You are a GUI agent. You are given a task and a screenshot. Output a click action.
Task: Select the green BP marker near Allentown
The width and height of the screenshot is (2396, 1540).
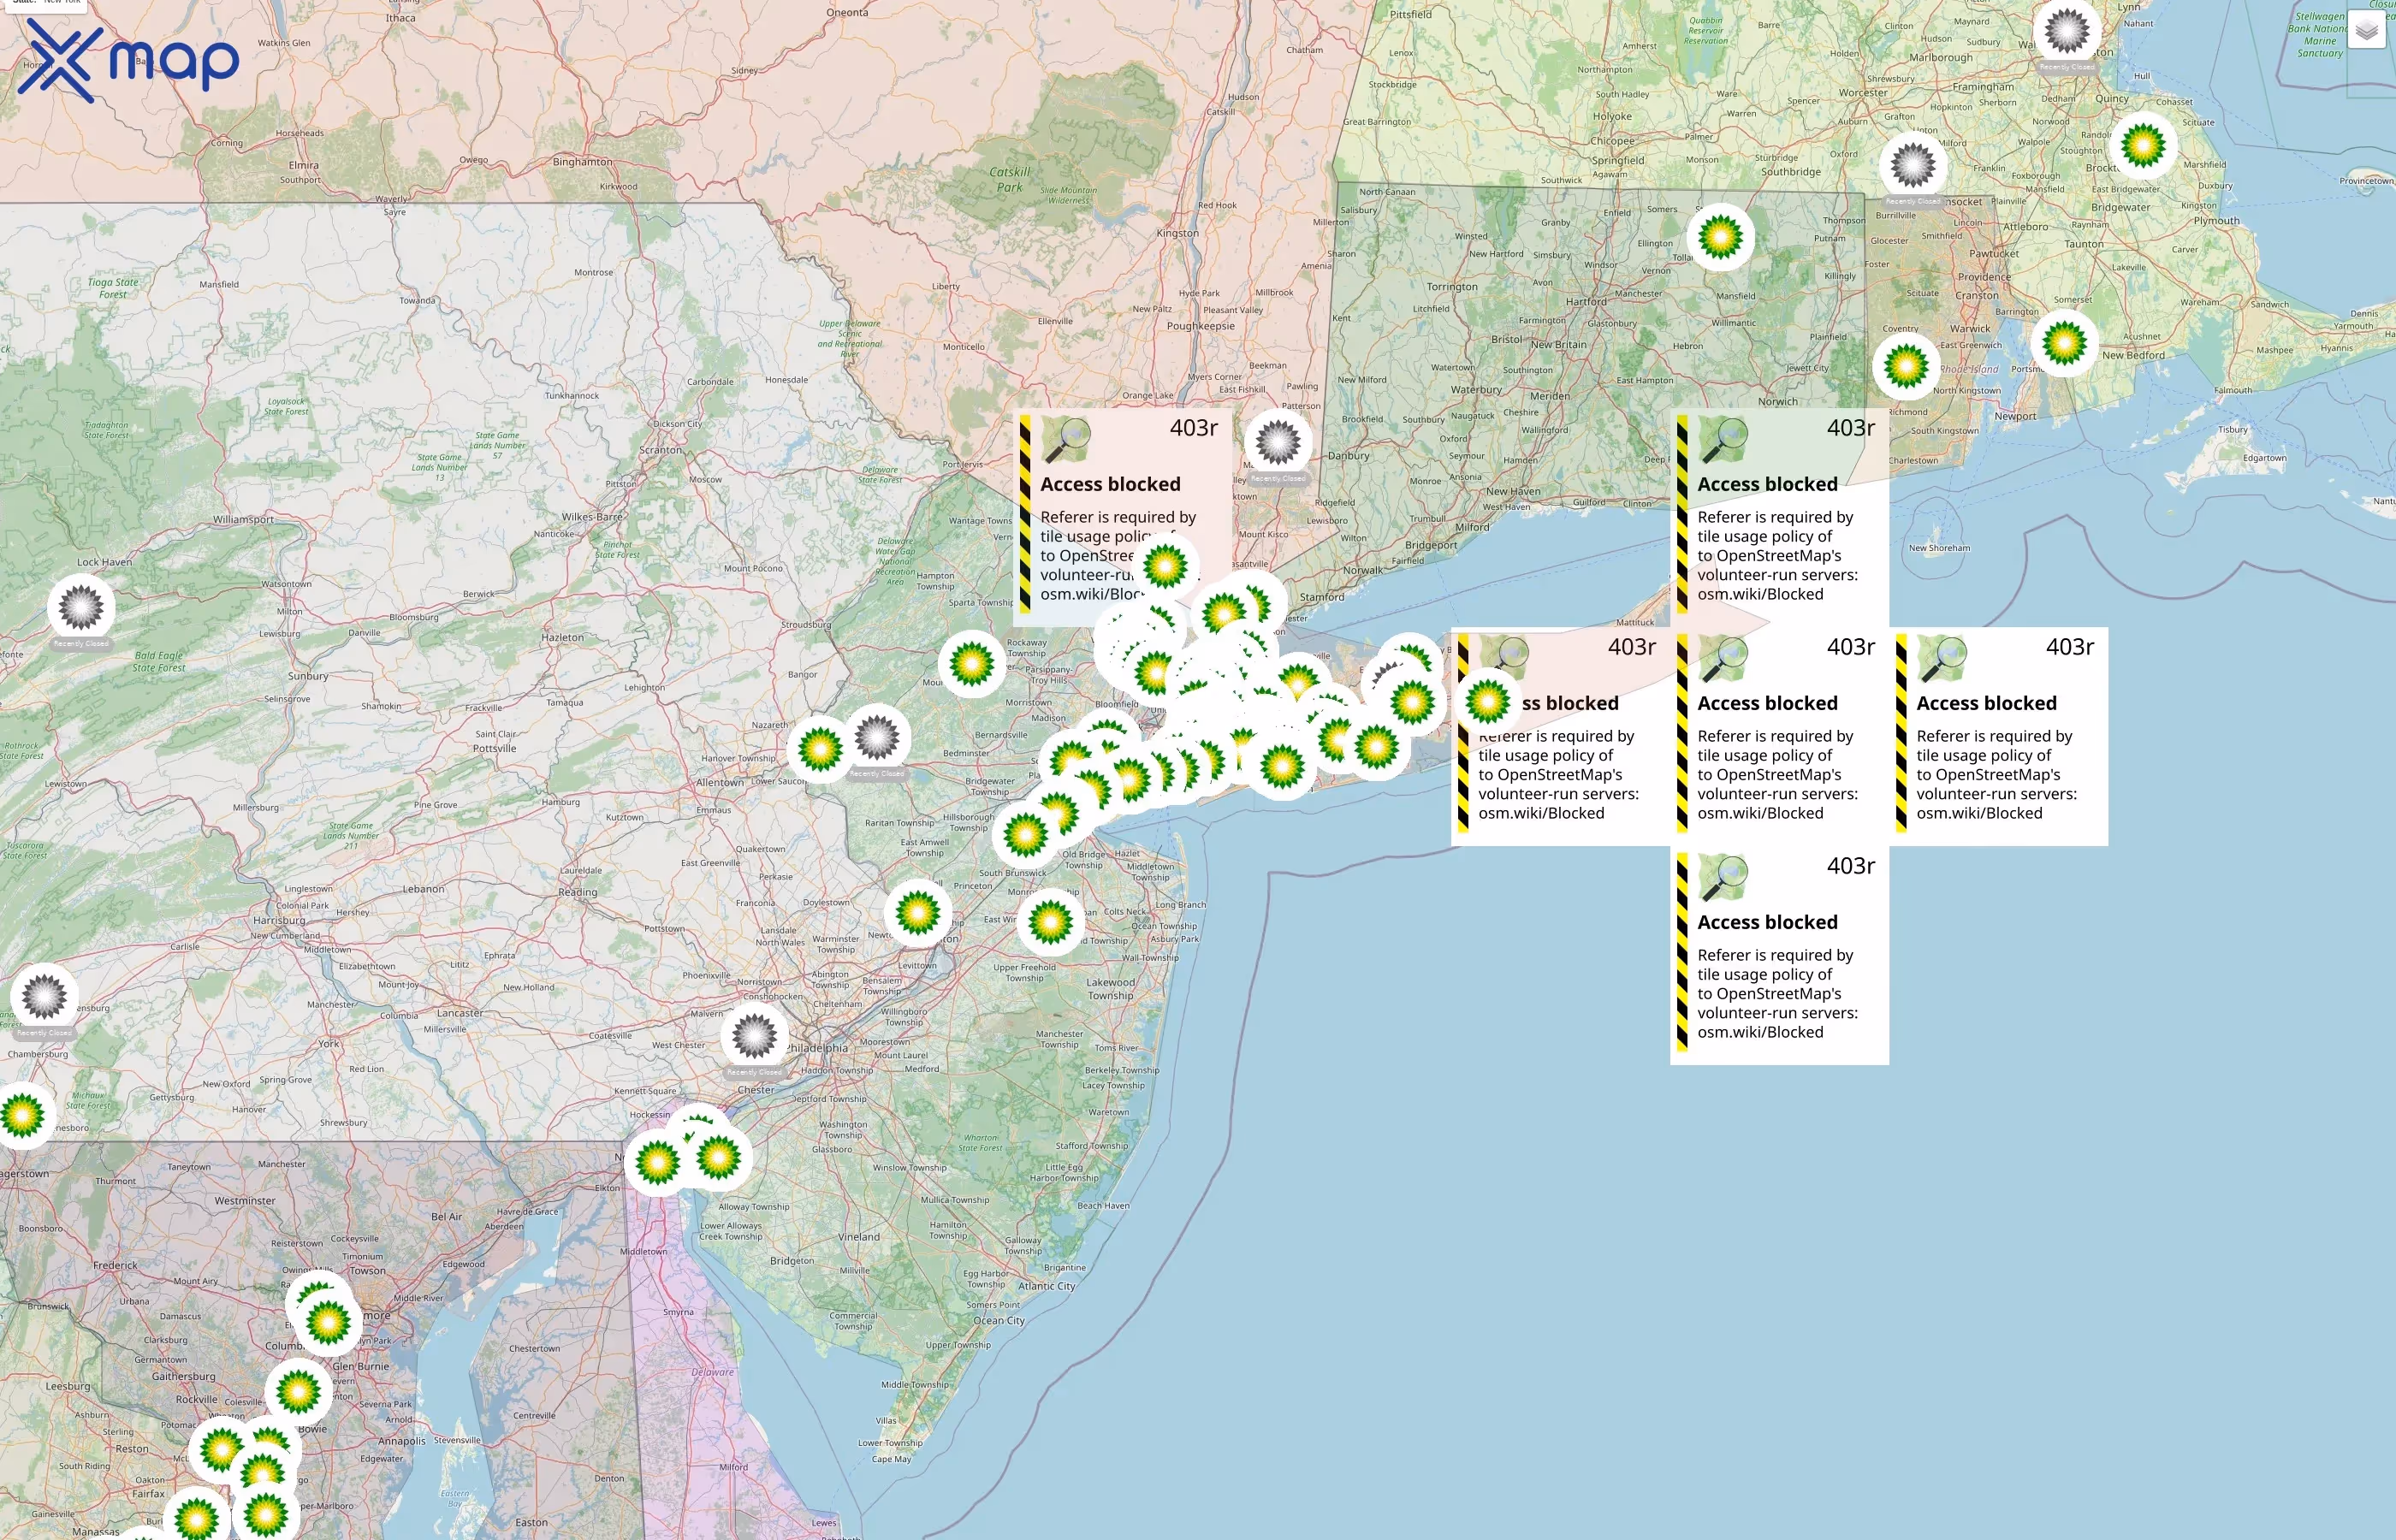pyautogui.click(x=821, y=749)
